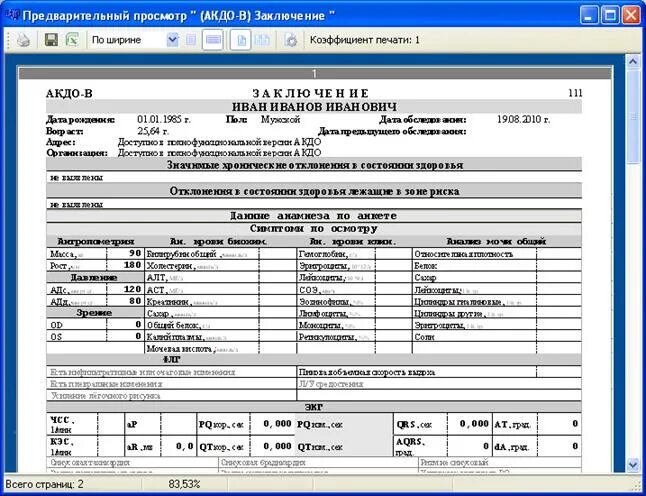Click the 'Зрение' subsection header
Image resolution: width=646 pixels, height=496 pixels.
94,313
